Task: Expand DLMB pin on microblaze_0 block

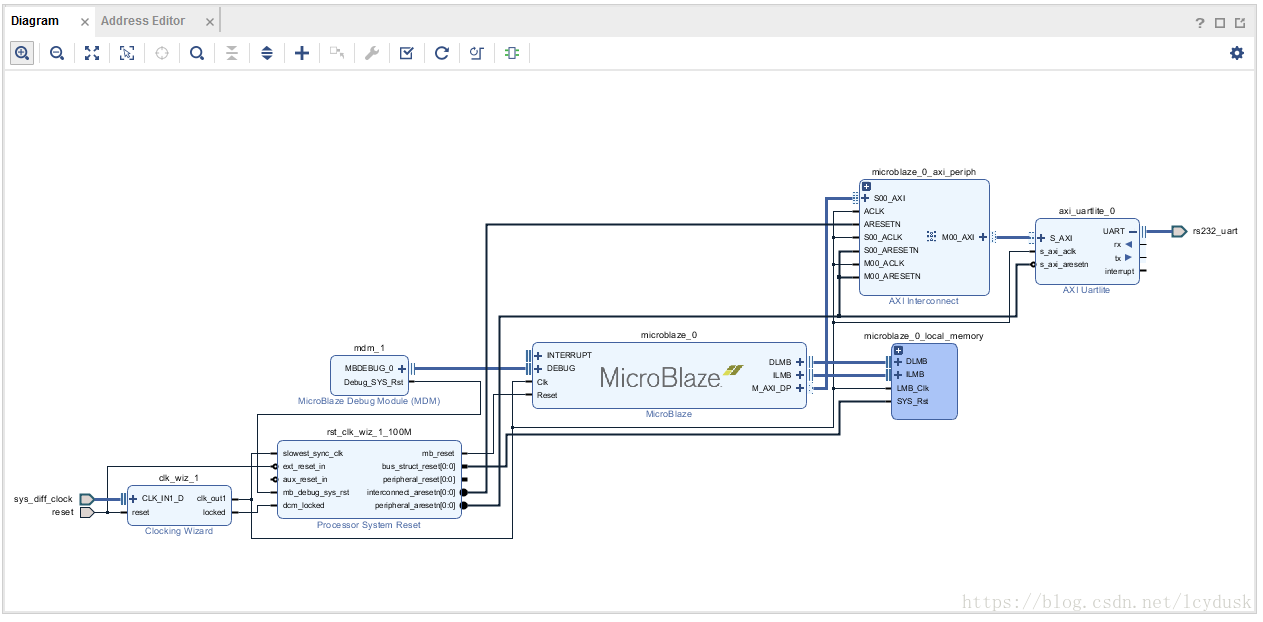Action: tap(800, 362)
